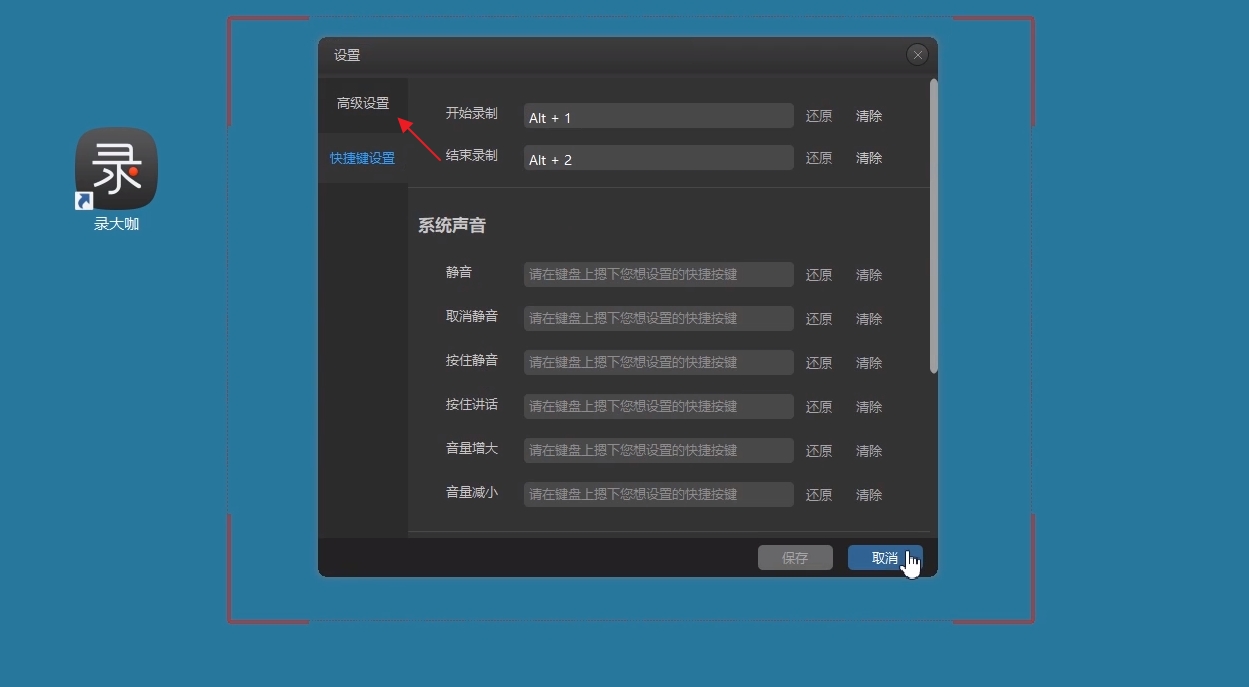Clear the 静音 hotkey with 清除
This screenshot has height=687, width=1249.
pos(867,274)
